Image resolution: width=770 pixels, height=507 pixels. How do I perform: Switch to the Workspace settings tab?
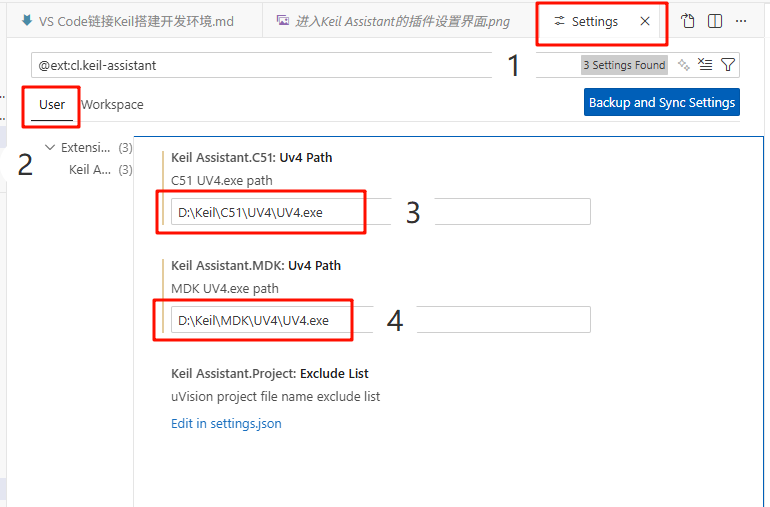[x=112, y=105]
